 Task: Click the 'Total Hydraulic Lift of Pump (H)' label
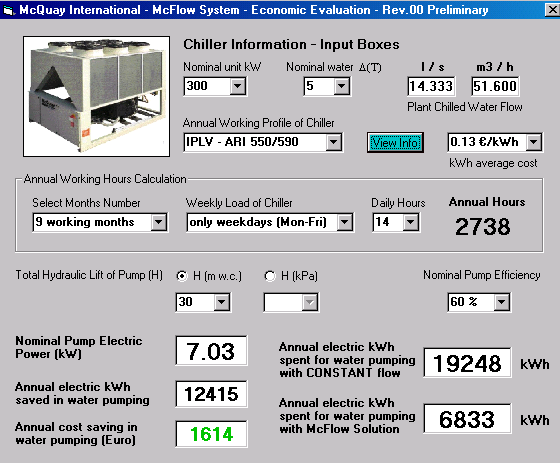coord(89,275)
